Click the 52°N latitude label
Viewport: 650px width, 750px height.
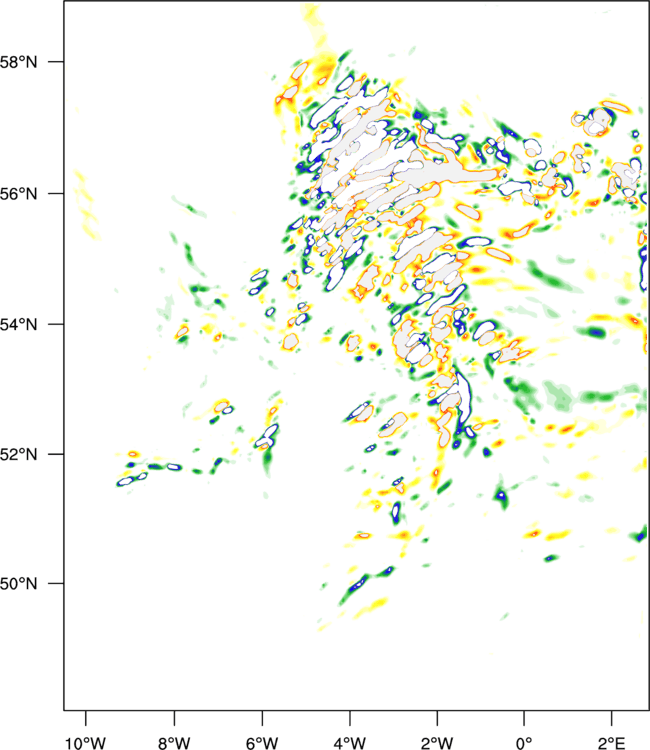coord(18,454)
